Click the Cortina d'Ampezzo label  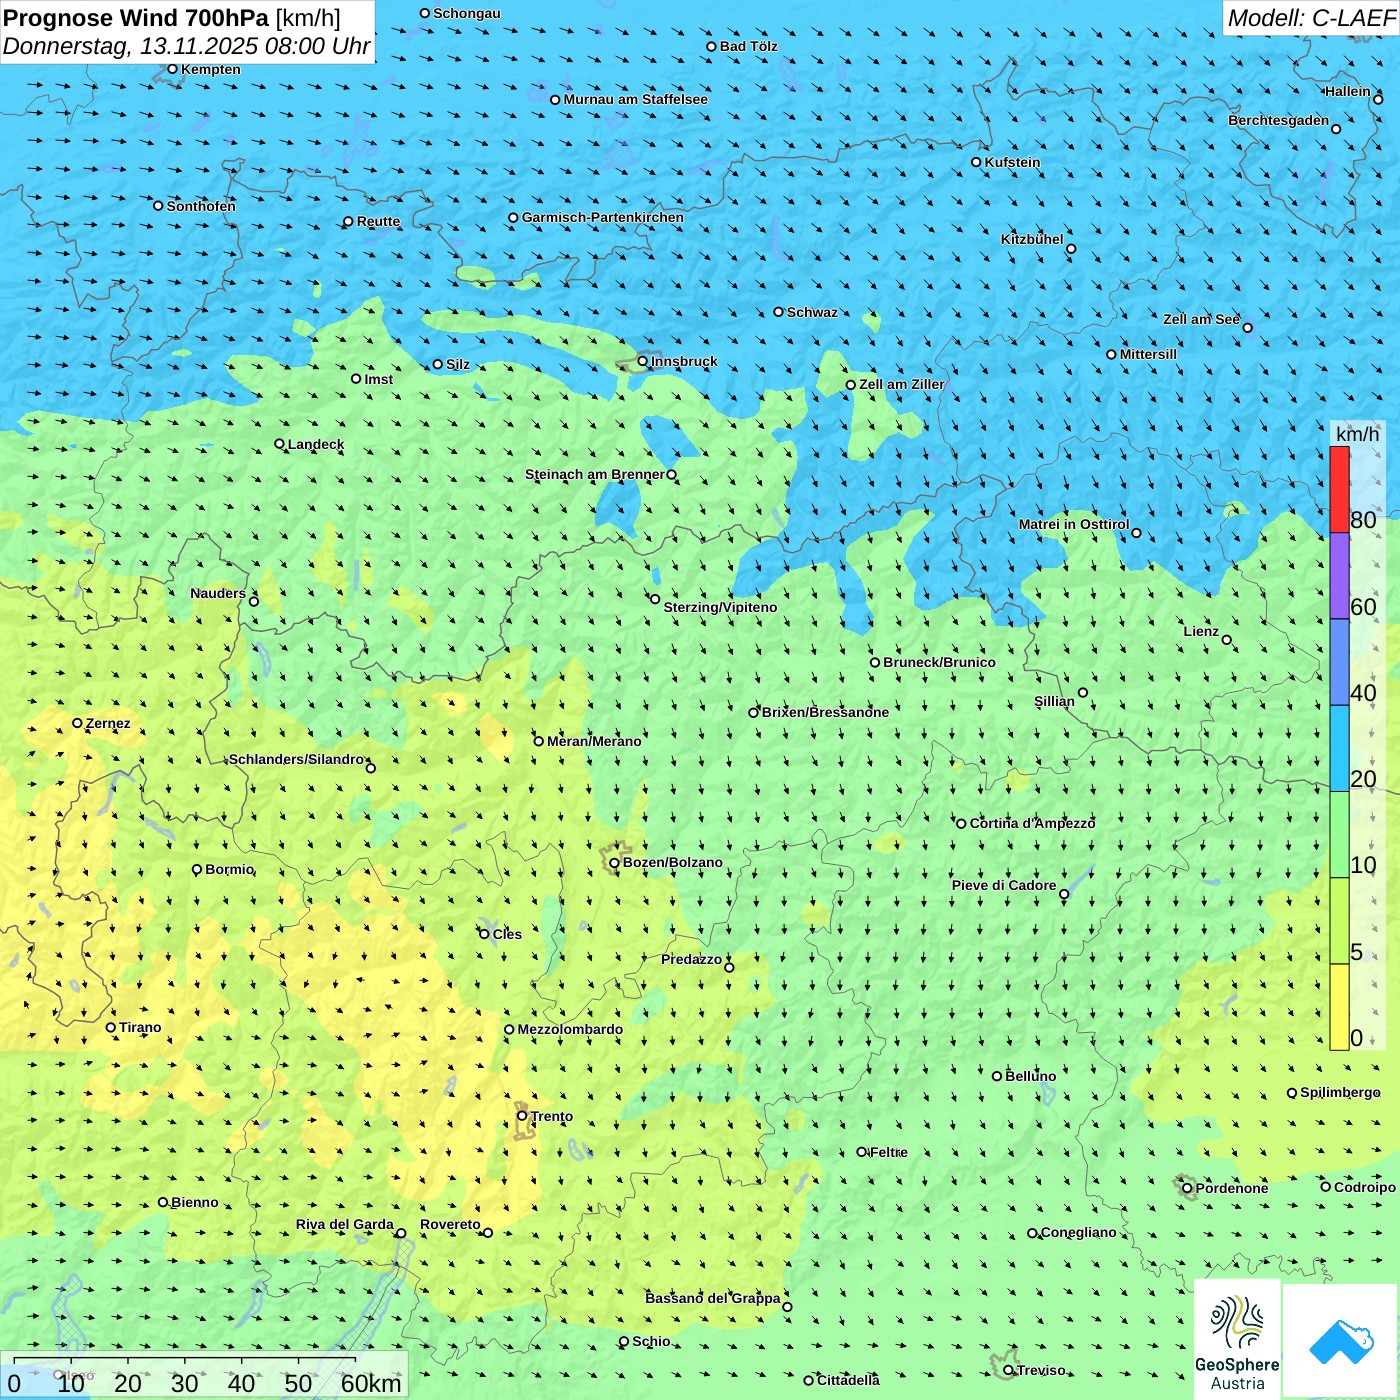pos(1032,823)
